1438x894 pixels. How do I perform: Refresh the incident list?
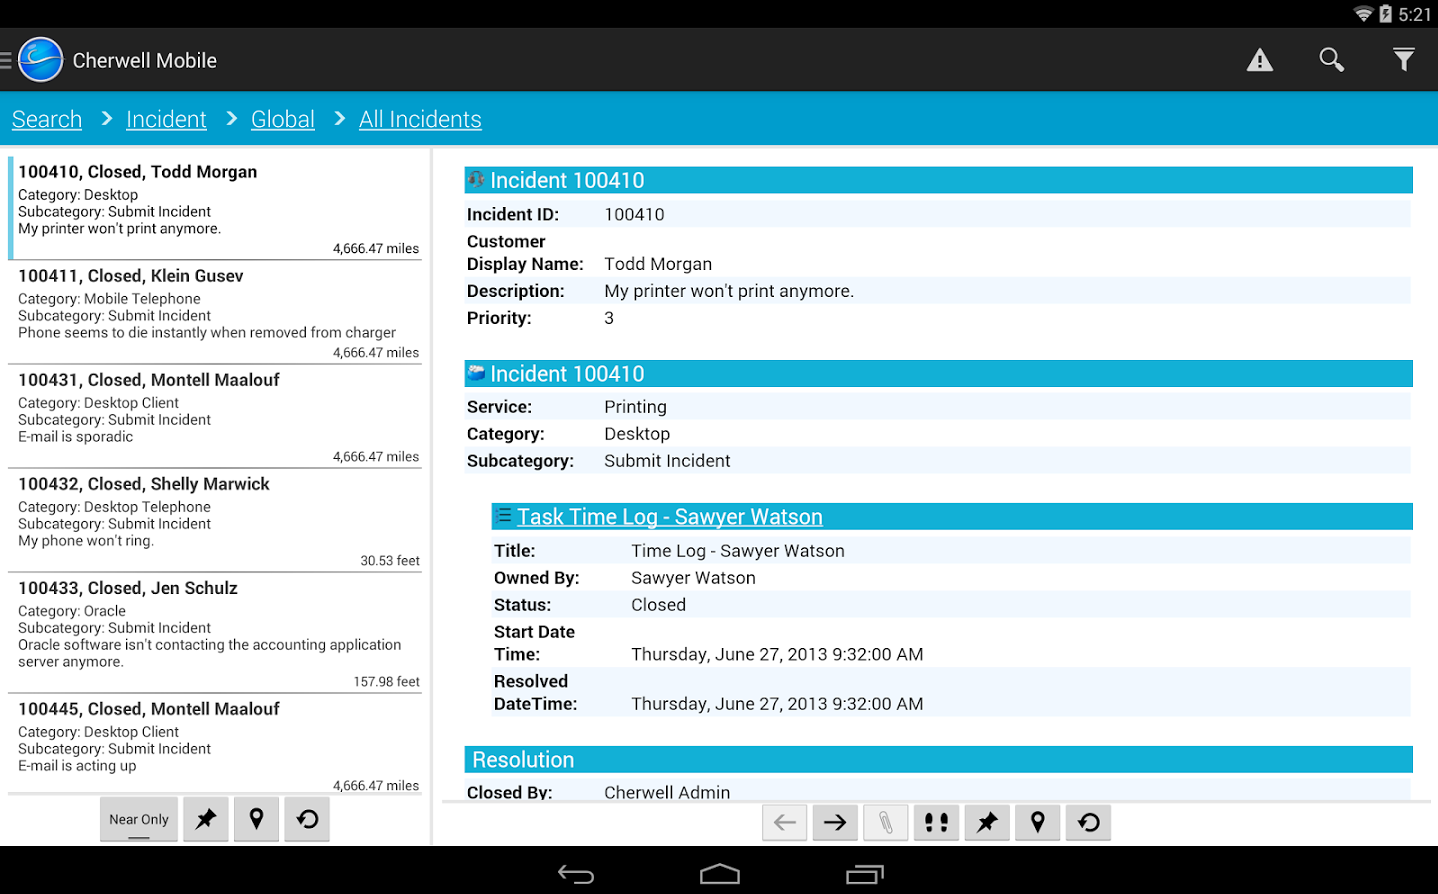click(307, 819)
